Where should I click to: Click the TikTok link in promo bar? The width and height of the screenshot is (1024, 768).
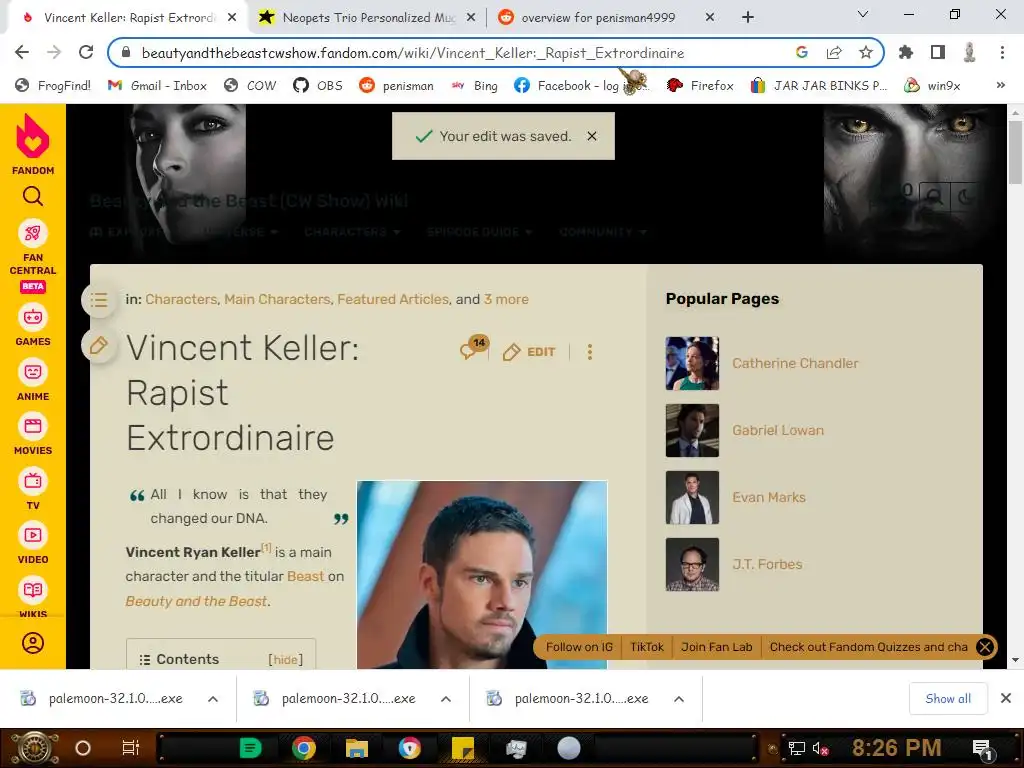[647, 647]
